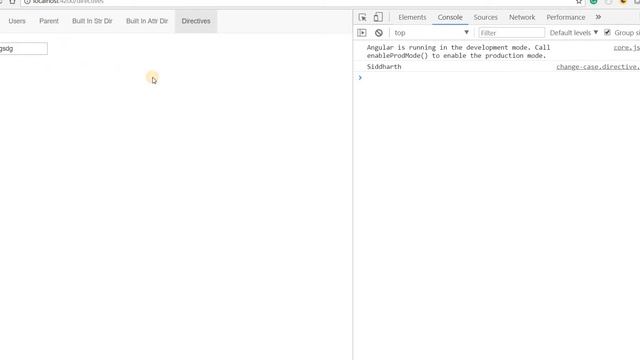
Task: Focus the console Filter field
Action: pos(511,33)
